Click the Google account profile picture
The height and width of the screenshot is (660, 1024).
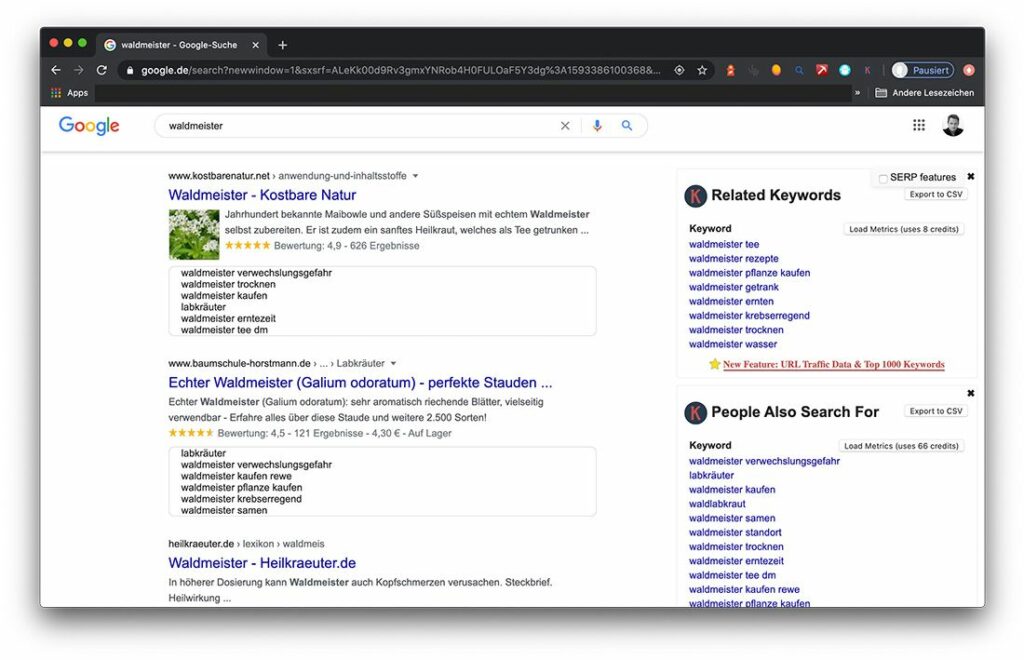(x=953, y=124)
